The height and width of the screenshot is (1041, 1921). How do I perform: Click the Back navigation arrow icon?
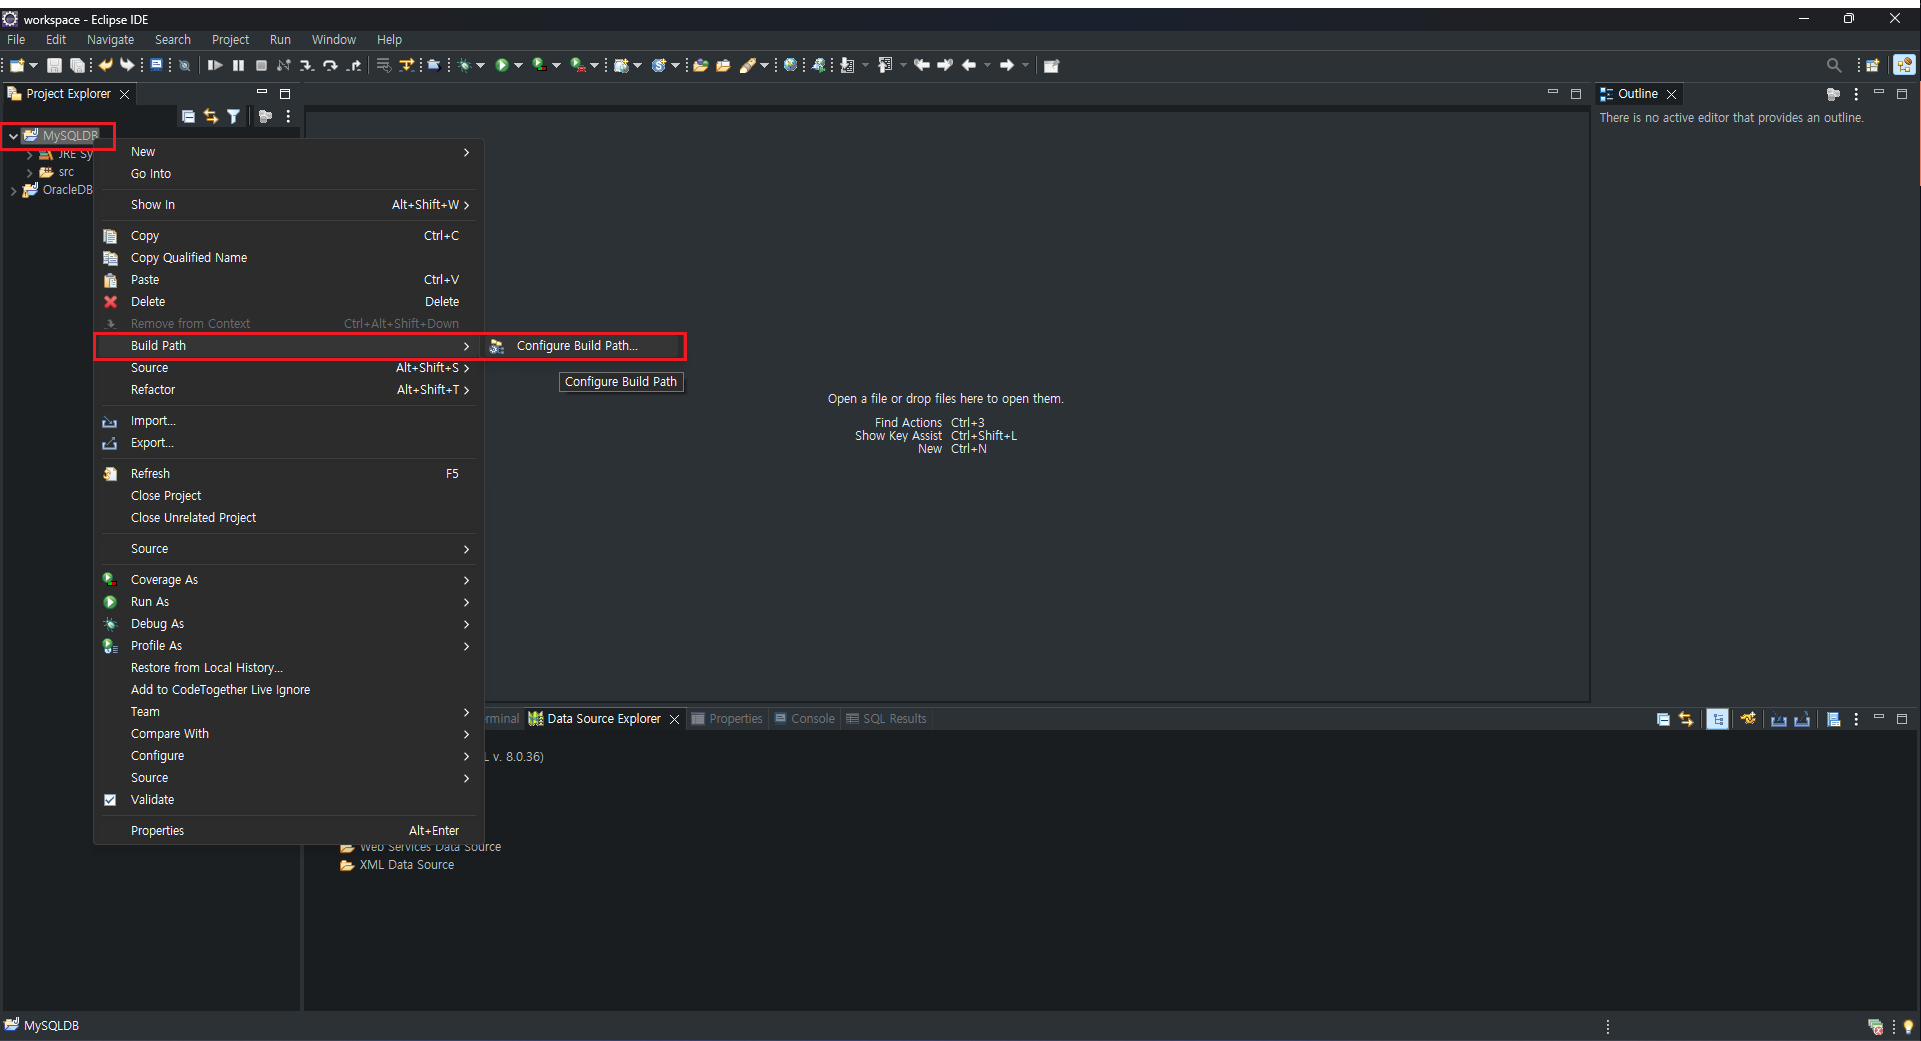[969, 65]
